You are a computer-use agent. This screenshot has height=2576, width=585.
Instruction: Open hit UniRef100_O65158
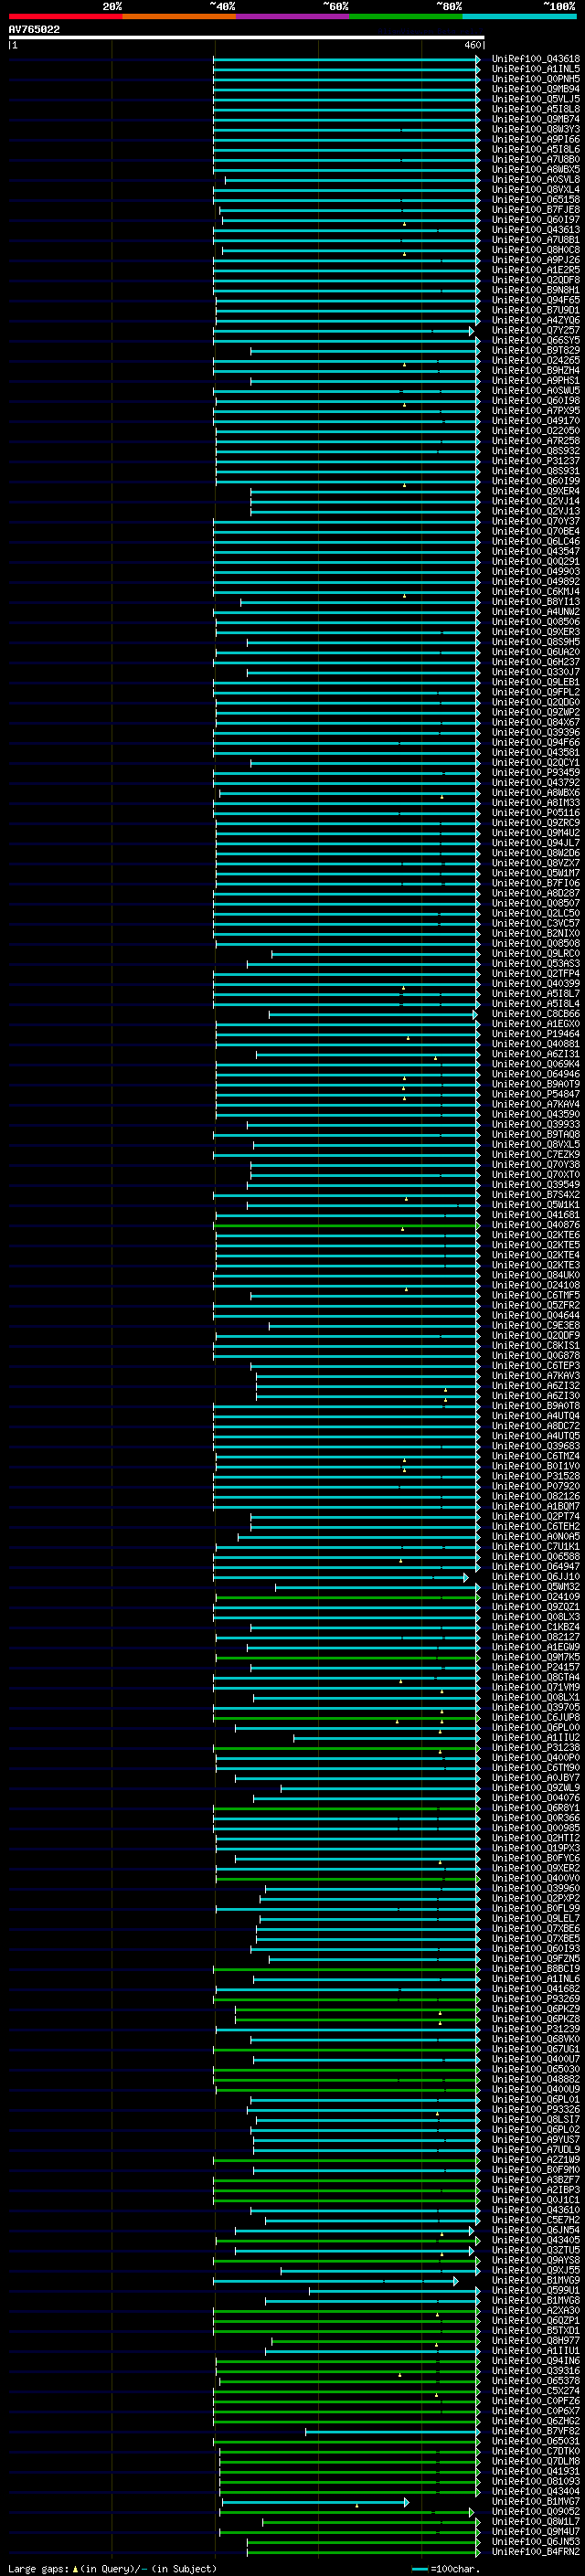pyautogui.click(x=536, y=200)
